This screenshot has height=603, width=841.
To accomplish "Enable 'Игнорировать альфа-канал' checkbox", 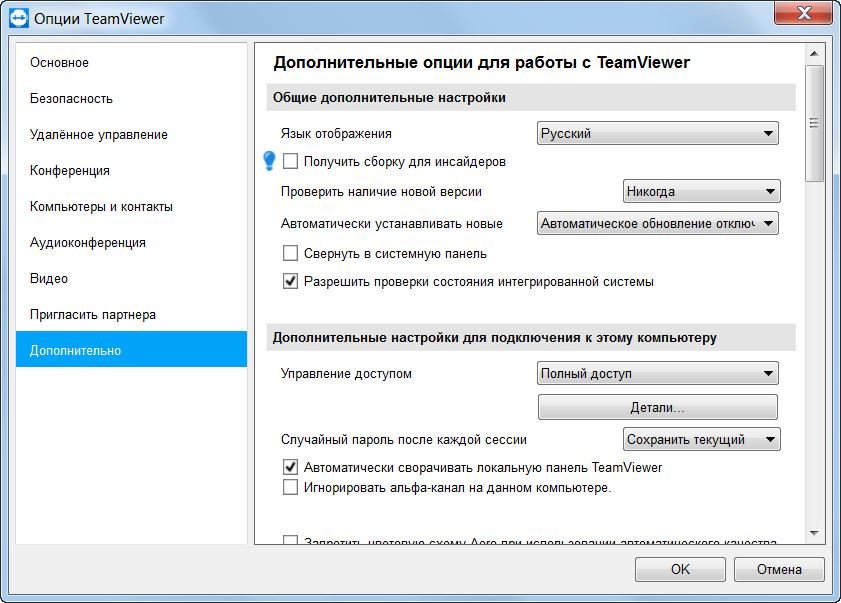I will tap(291, 487).
